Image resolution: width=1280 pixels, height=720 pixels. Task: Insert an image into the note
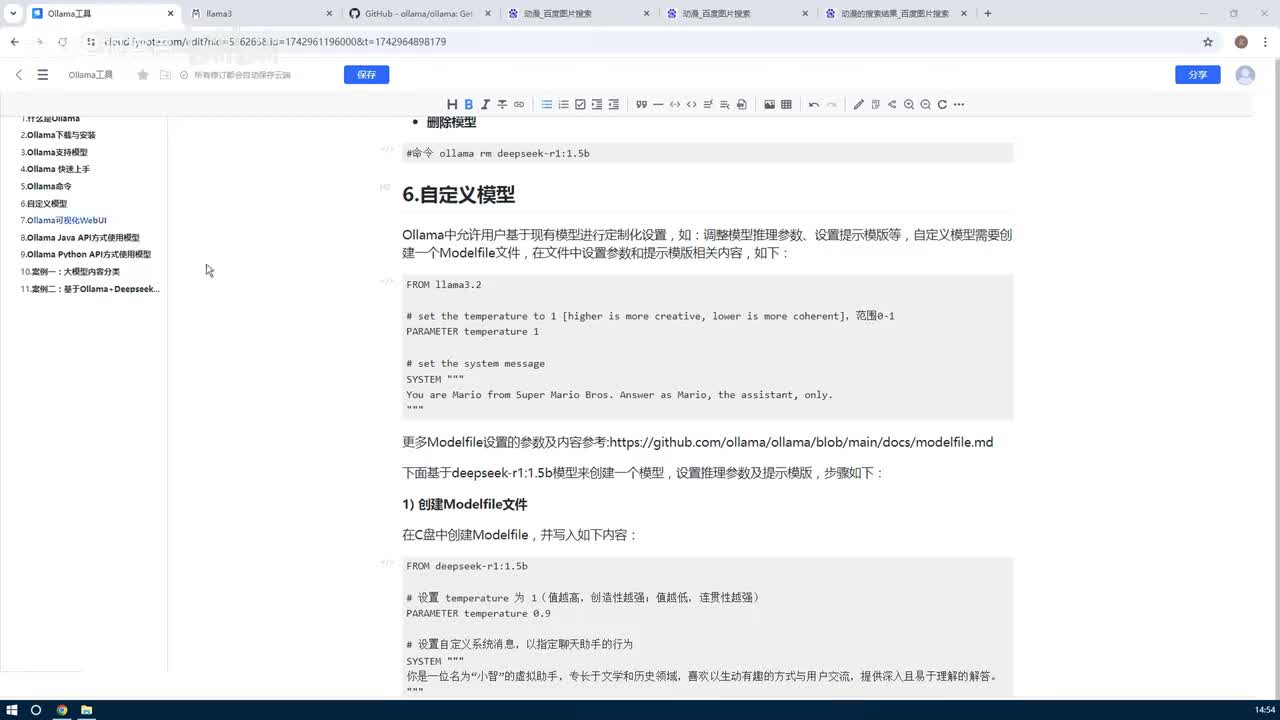(769, 104)
